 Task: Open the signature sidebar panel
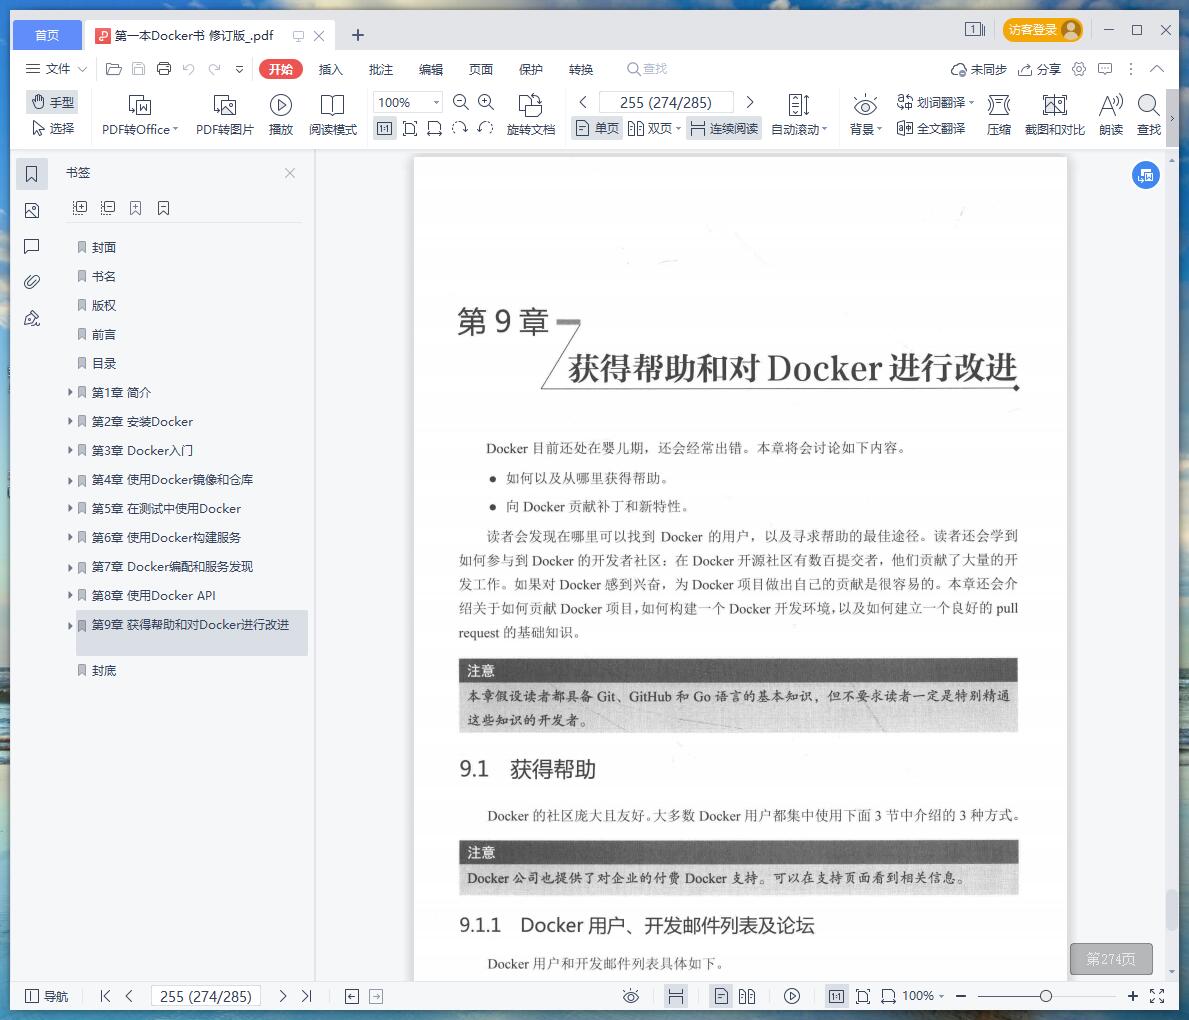pyautogui.click(x=32, y=319)
